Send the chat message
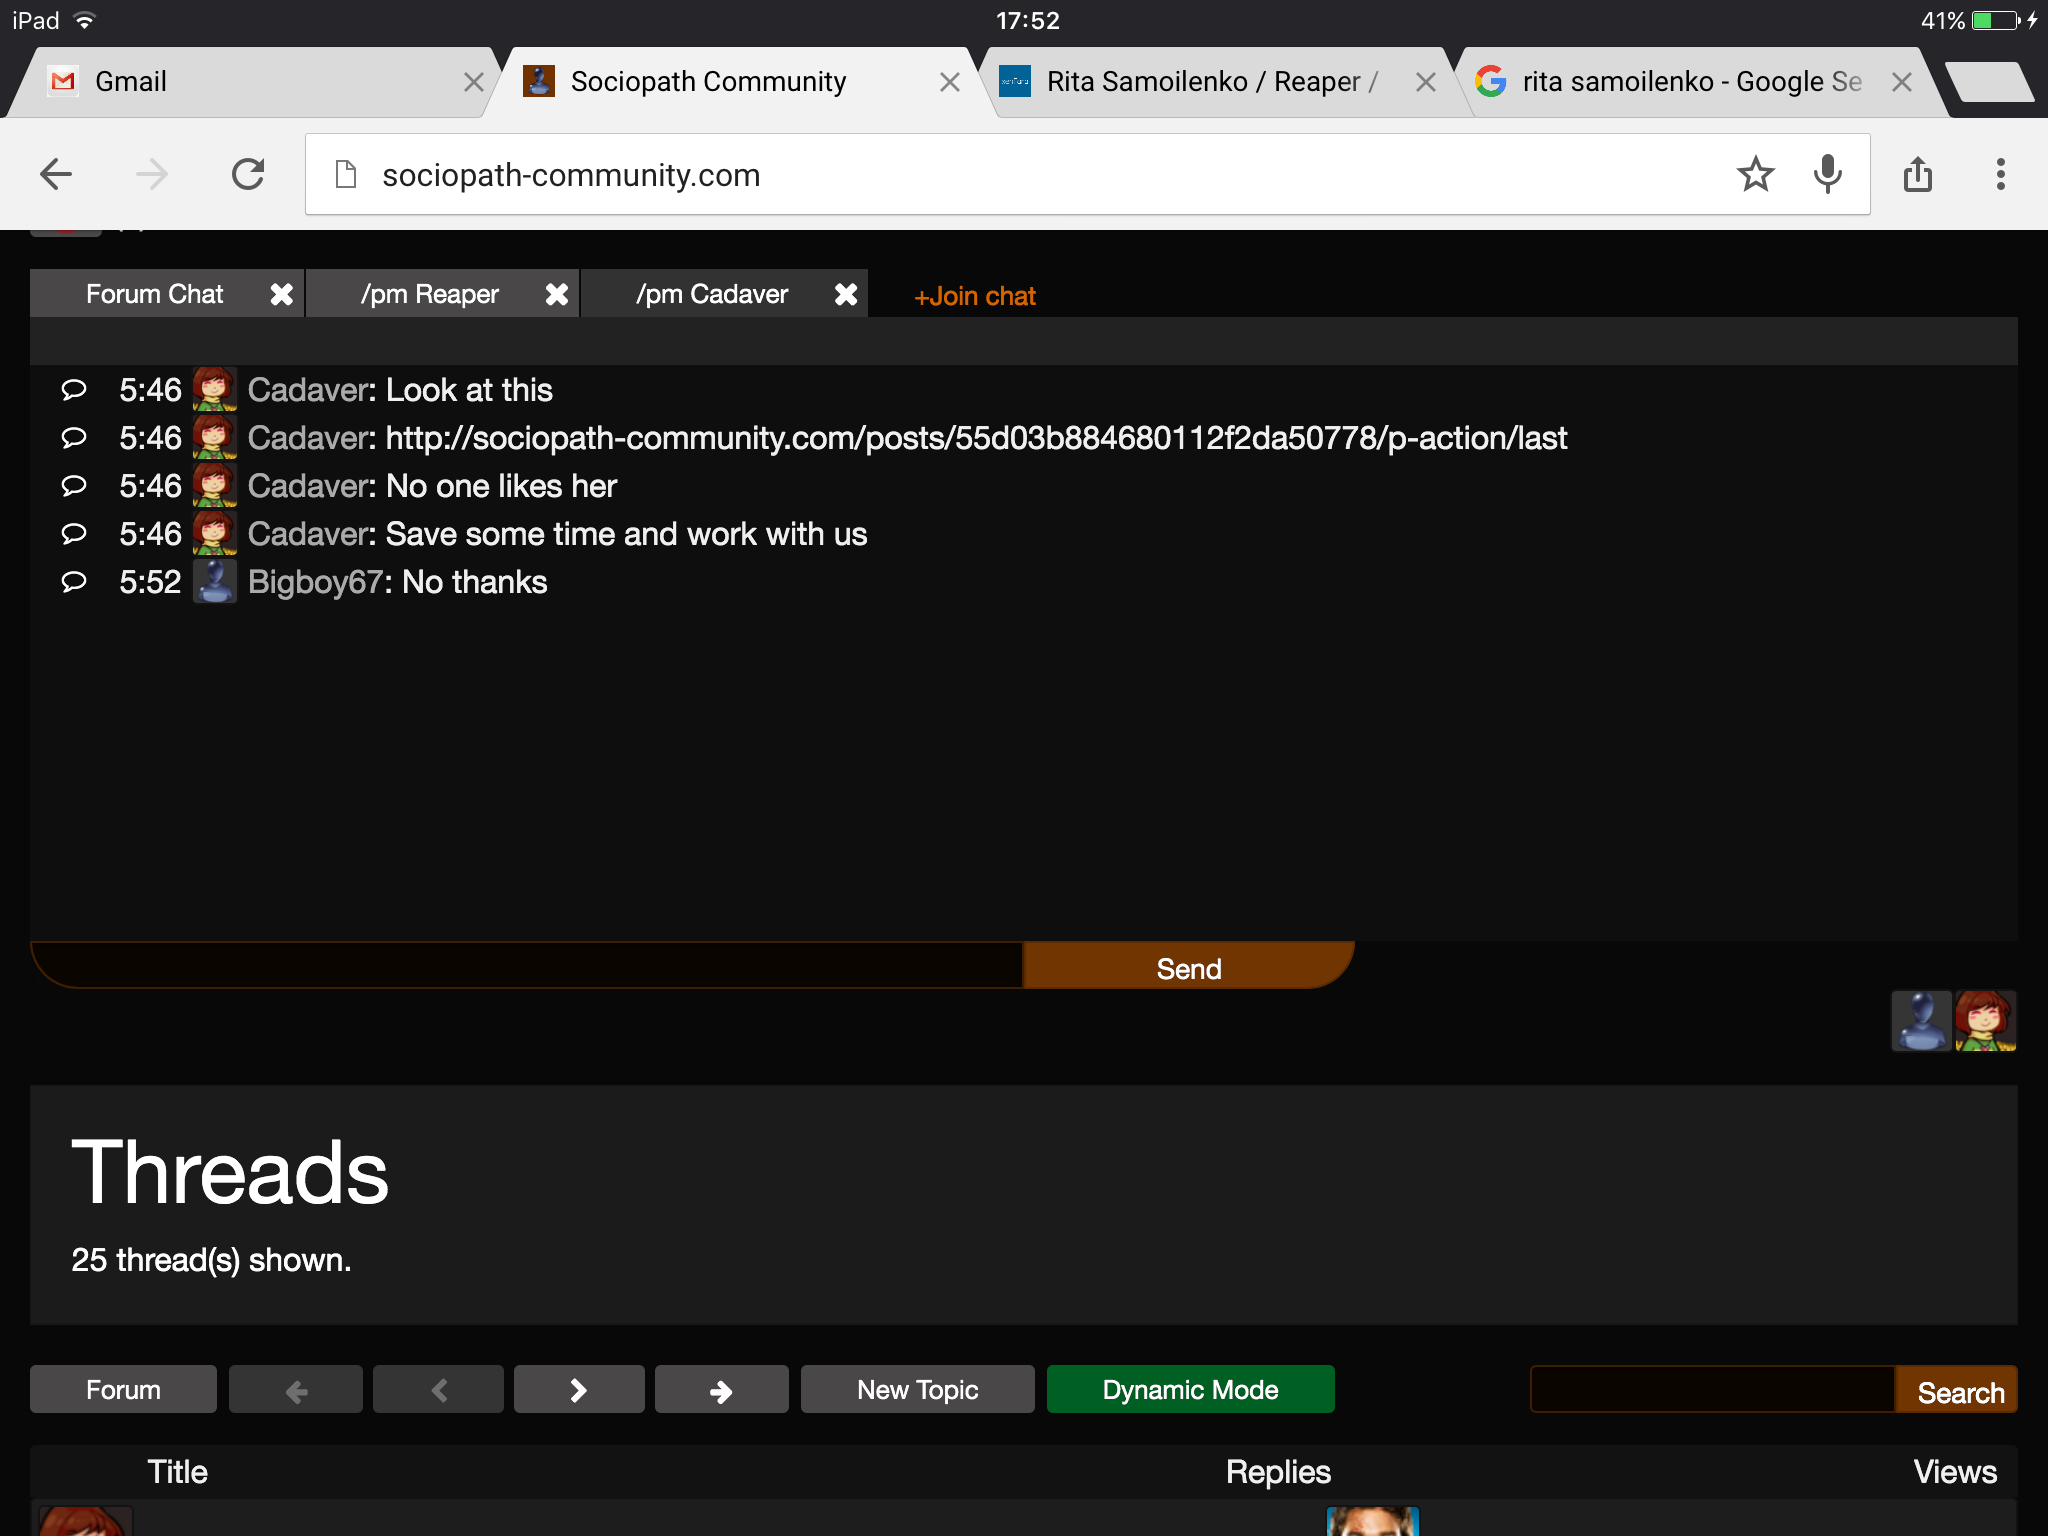 click(1189, 966)
